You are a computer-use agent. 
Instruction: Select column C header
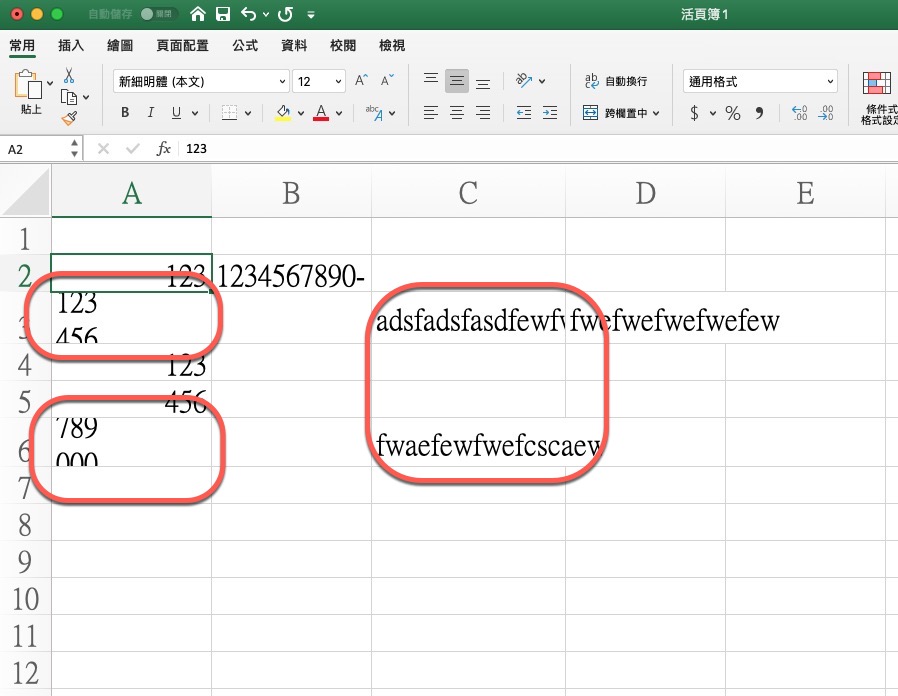click(x=468, y=193)
